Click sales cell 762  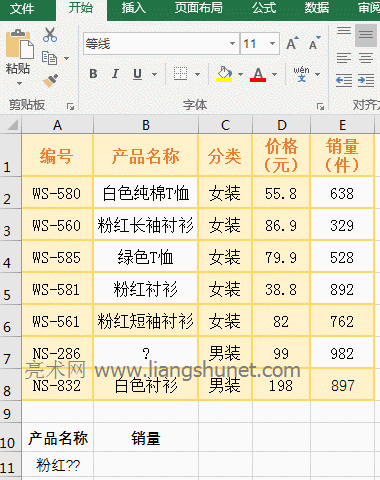tap(342, 321)
